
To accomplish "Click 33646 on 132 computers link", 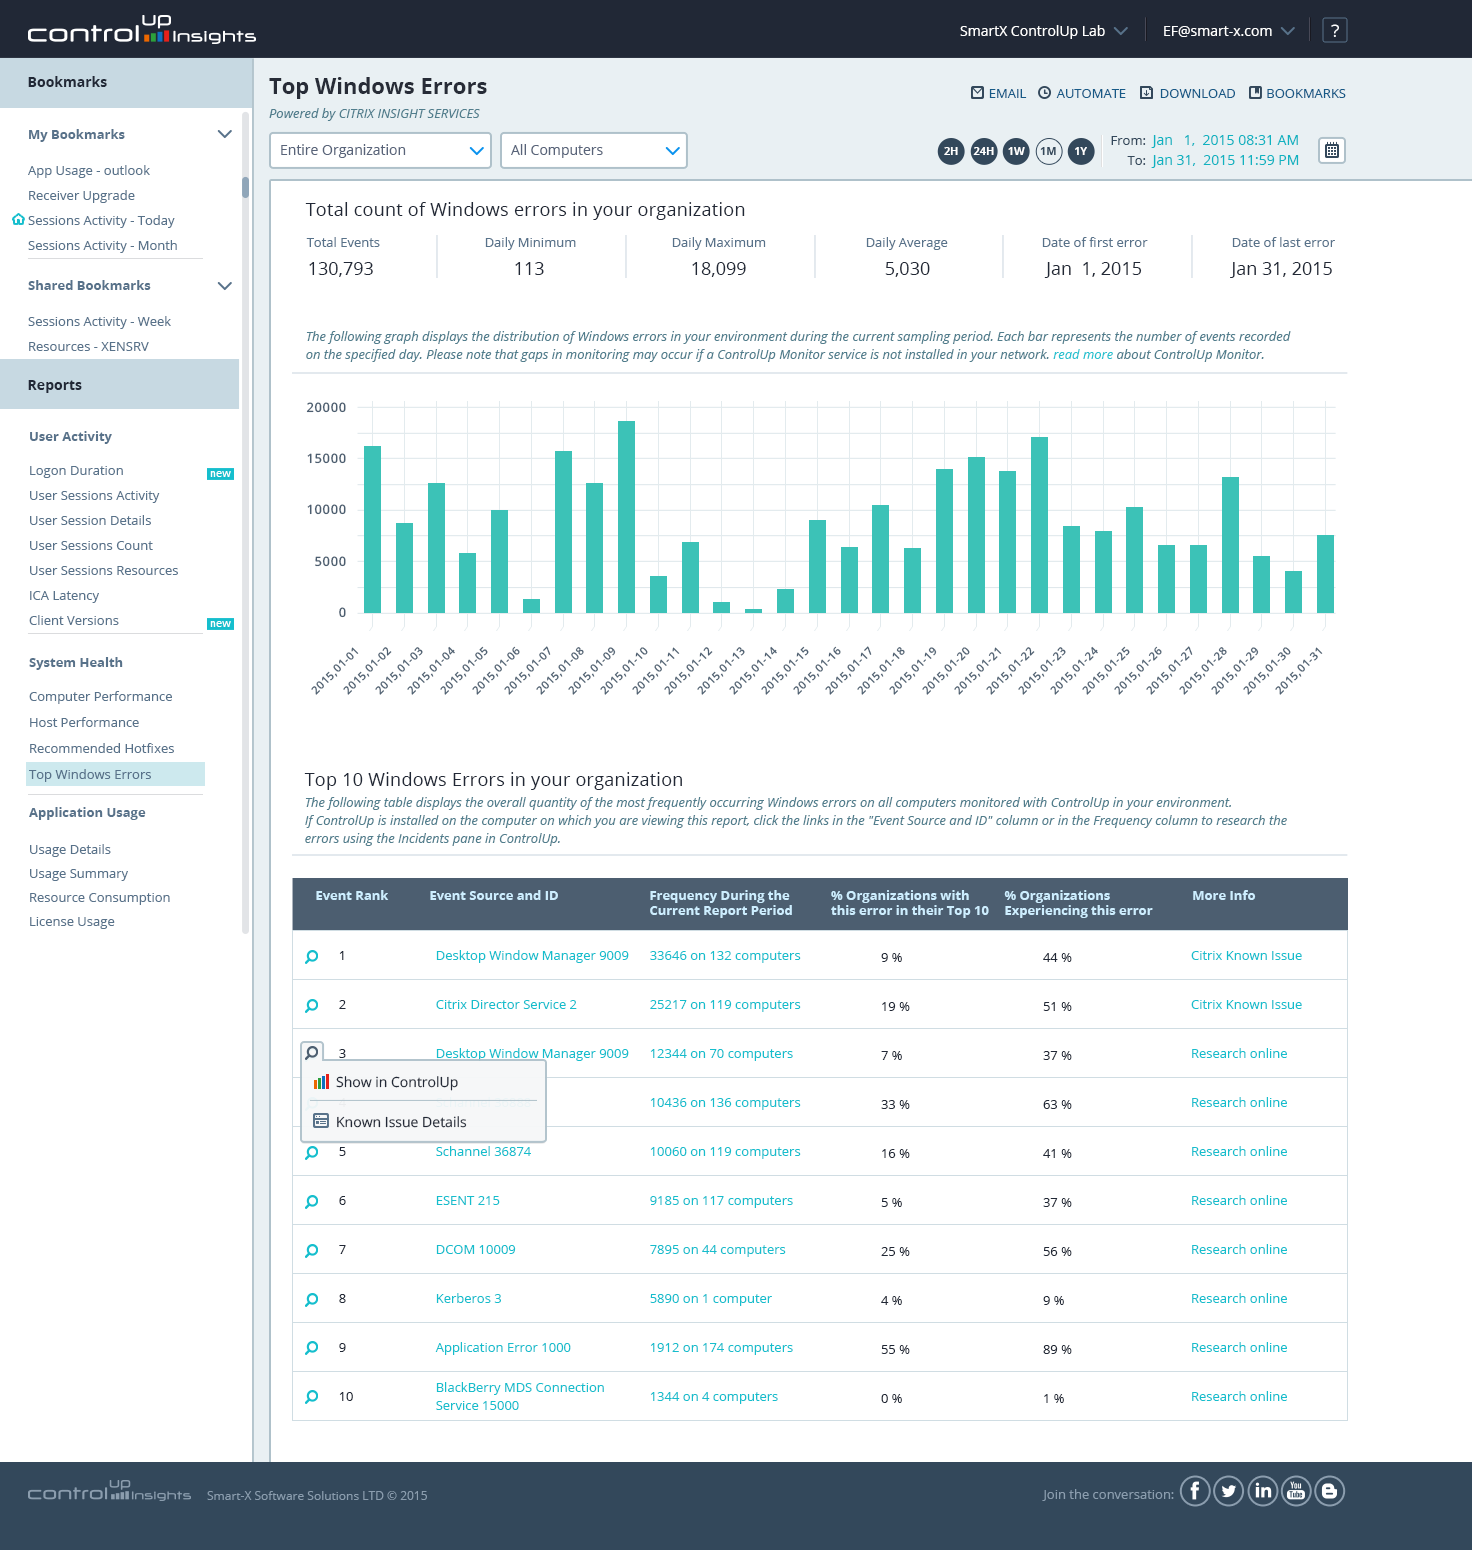I will [x=725, y=956].
